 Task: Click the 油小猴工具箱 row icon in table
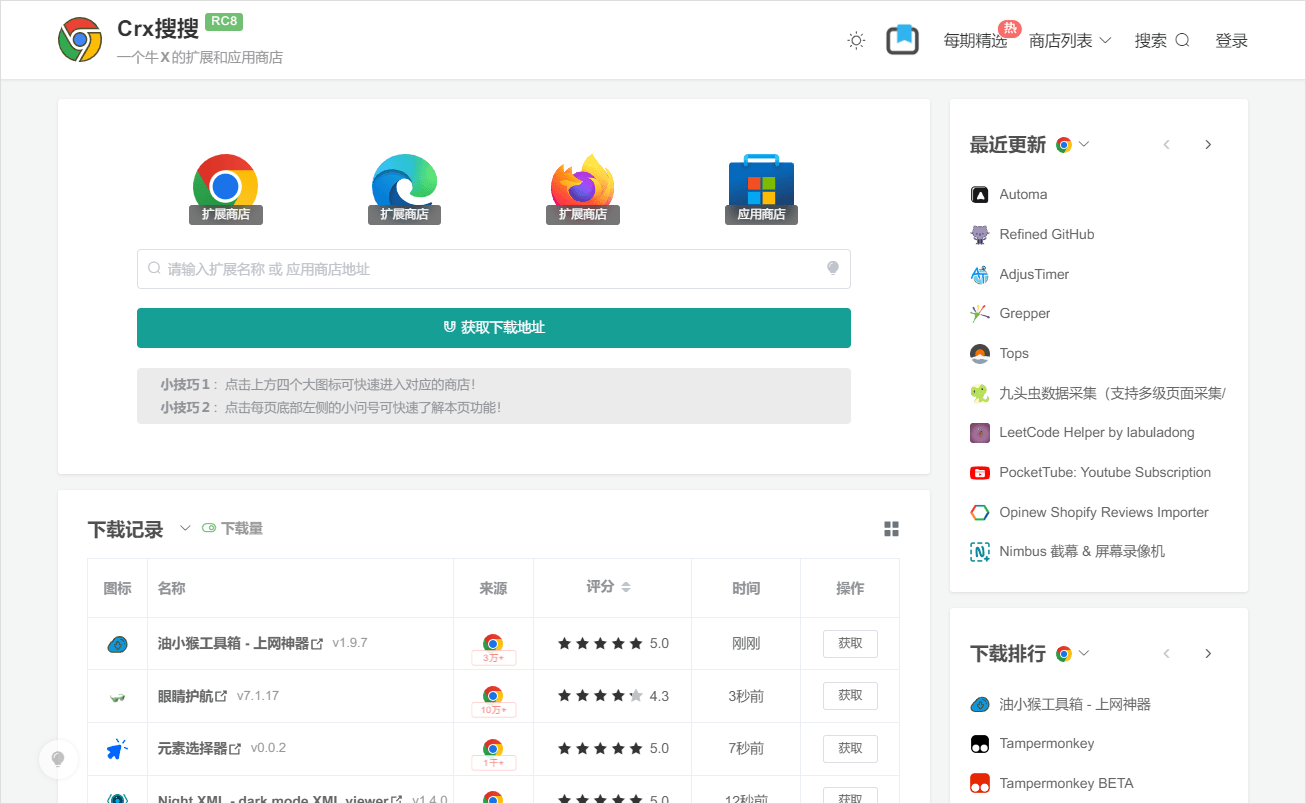[x=117, y=644]
